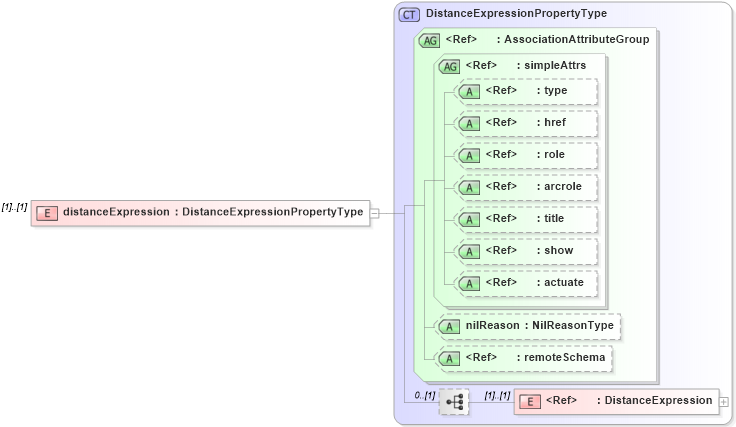Select the ': role' attribute label

point(551,154)
